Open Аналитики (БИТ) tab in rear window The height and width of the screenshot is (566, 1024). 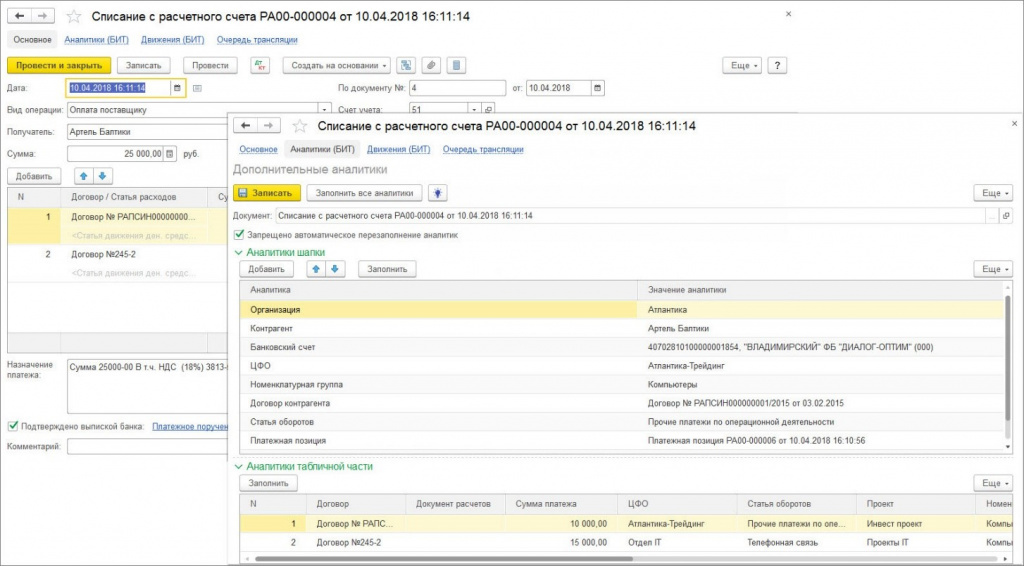tap(97, 40)
